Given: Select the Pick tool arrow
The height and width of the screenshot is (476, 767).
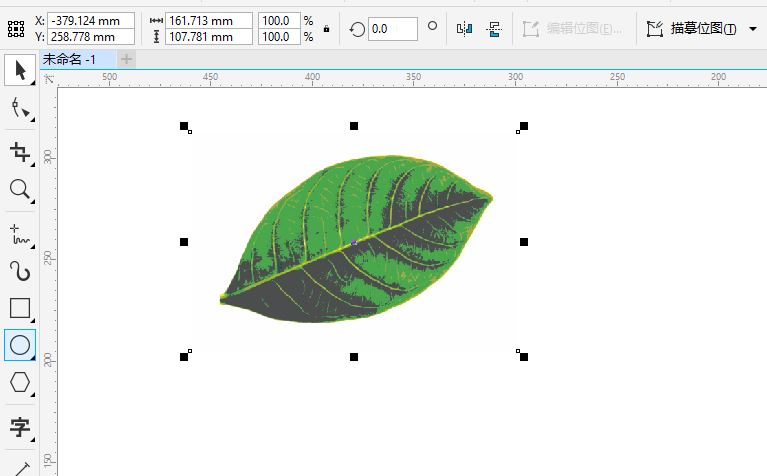Looking at the screenshot, I should tap(20, 70).
